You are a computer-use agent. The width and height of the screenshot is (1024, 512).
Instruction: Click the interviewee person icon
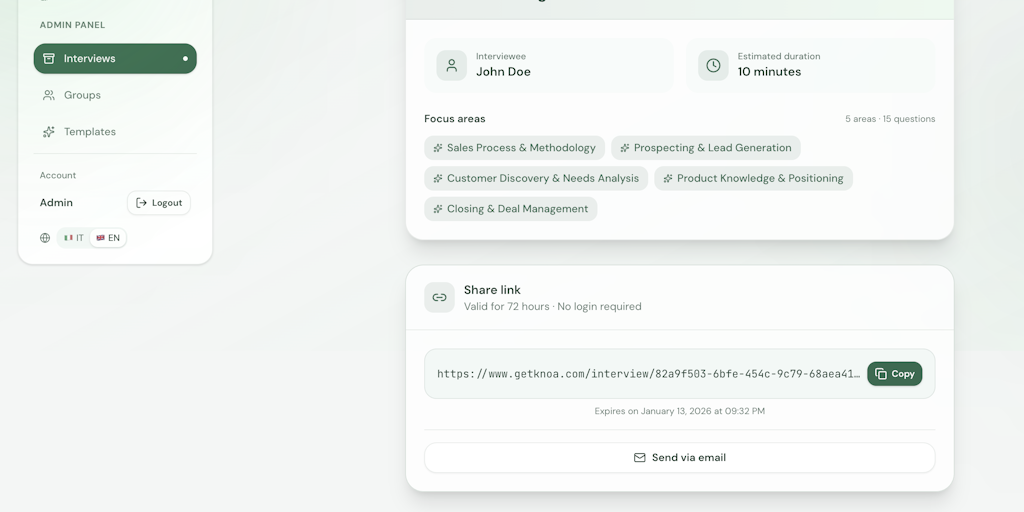tap(452, 66)
